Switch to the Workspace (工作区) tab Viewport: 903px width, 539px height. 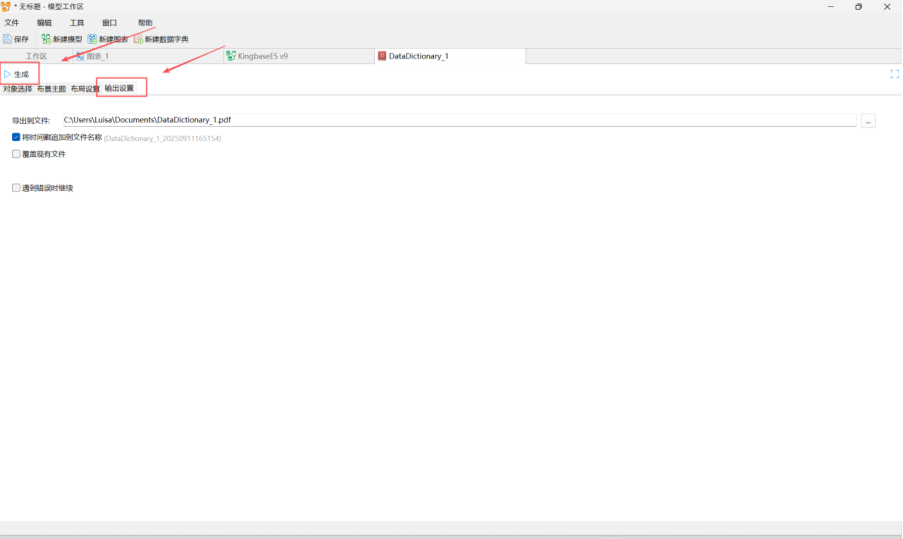point(36,56)
